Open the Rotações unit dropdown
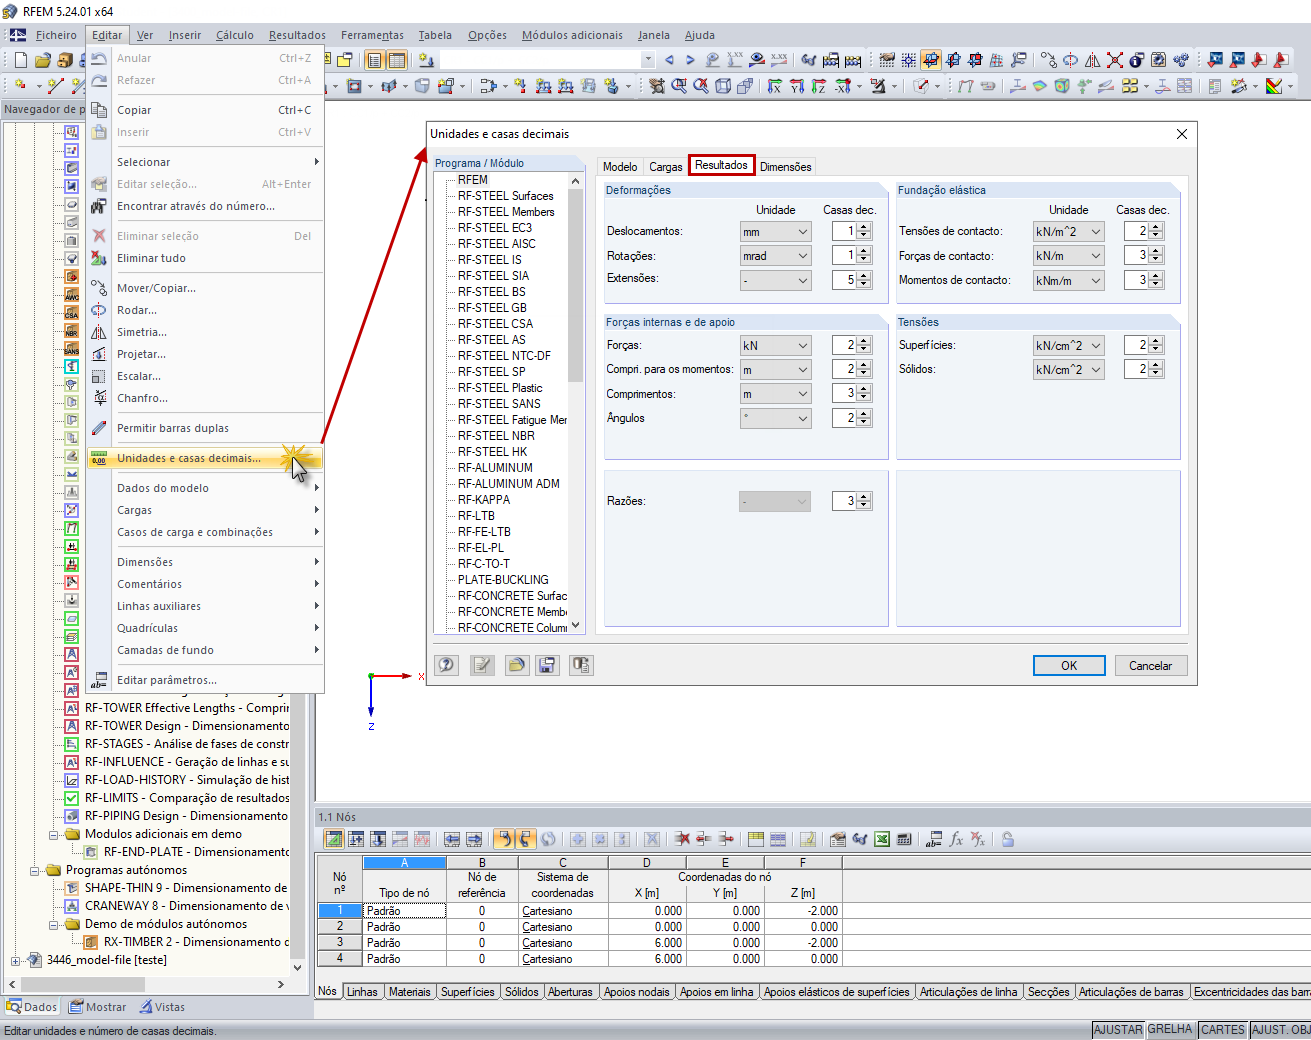1311x1040 pixels. click(775, 256)
